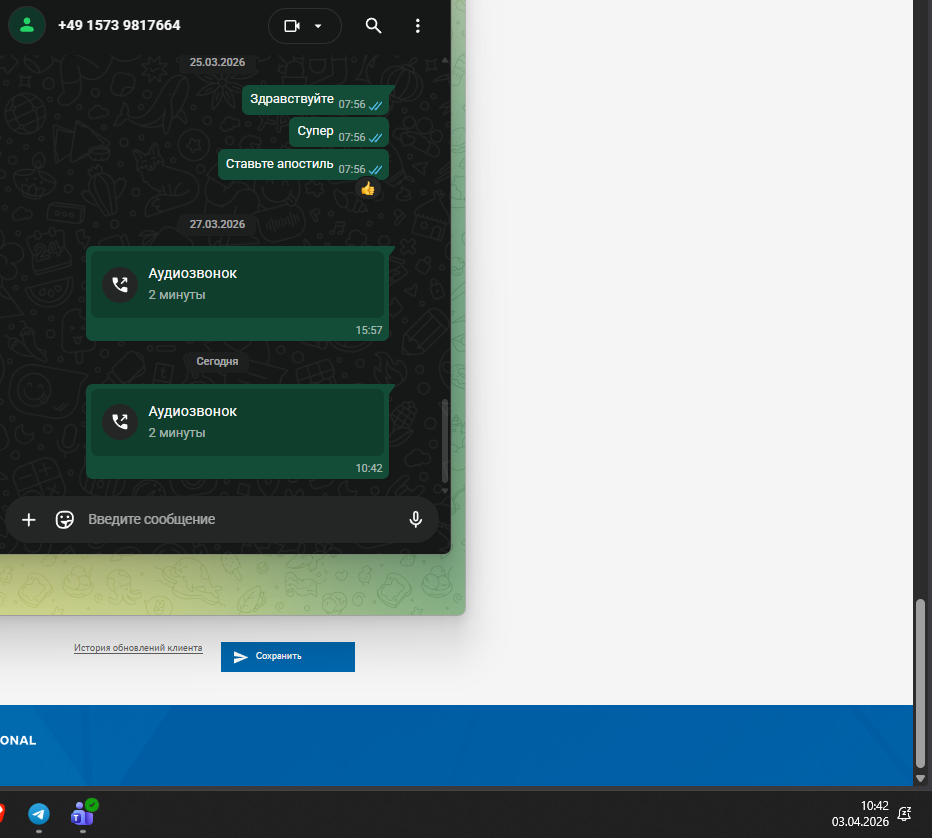Click the page vertical scrollbar thumb
Image resolution: width=932 pixels, height=838 pixels.
pos(920,683)
